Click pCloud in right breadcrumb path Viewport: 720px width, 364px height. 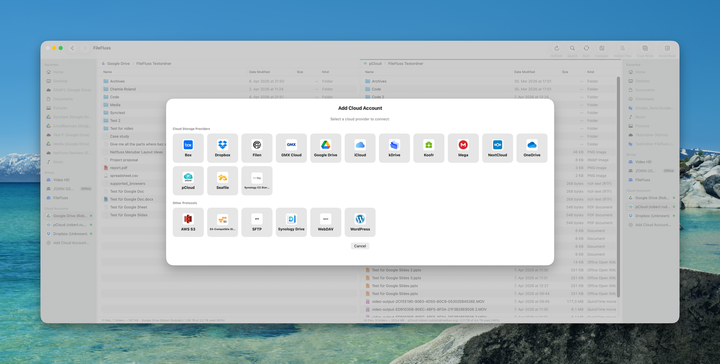point(375,64)
